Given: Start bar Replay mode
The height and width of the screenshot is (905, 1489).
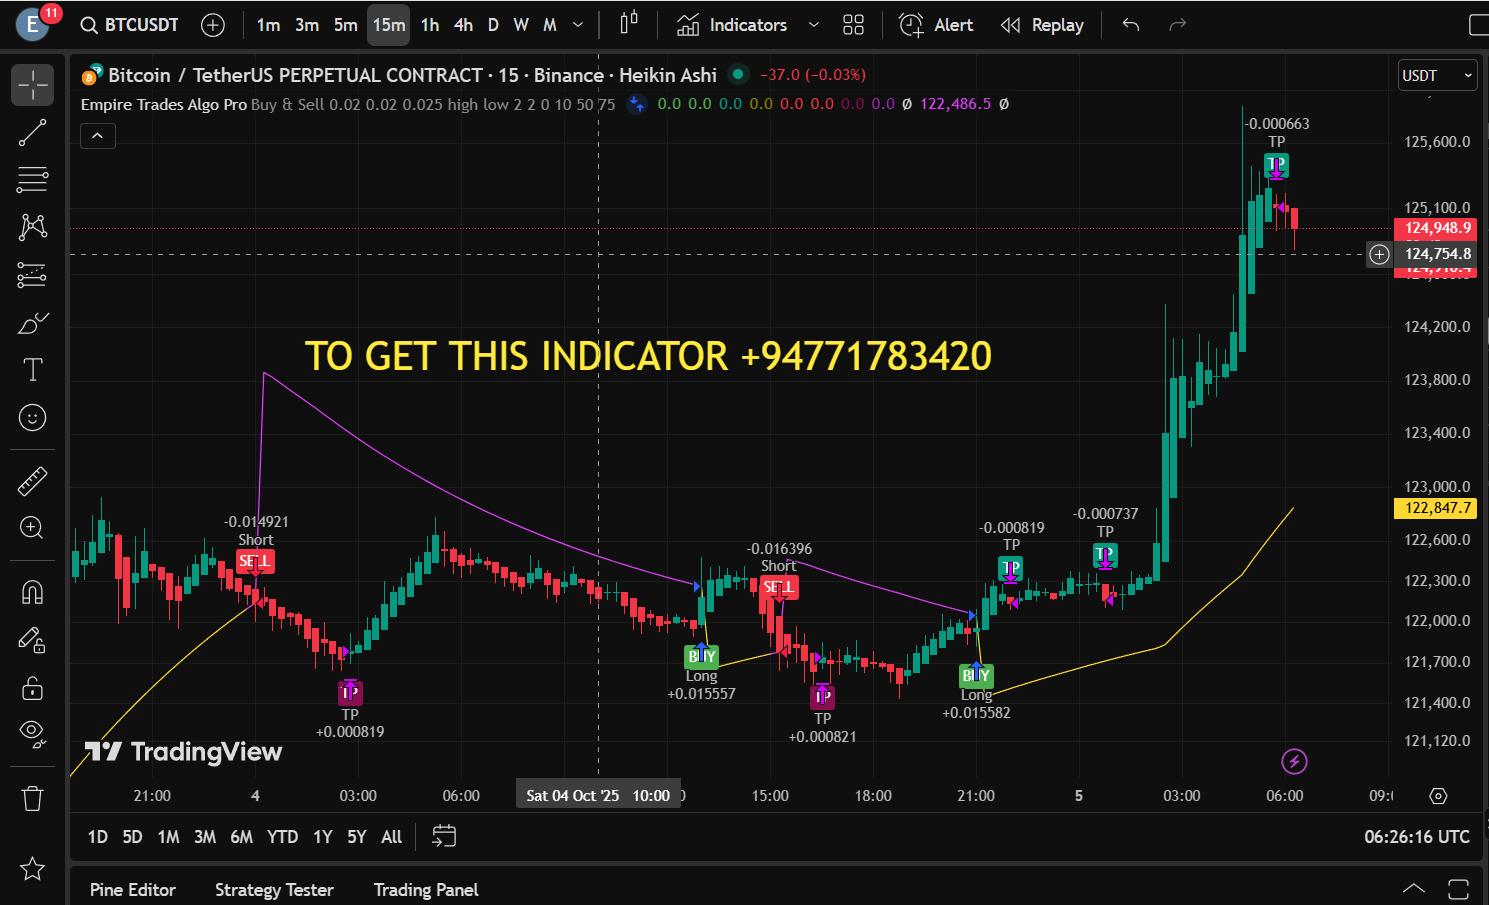Looking at the screenshot, I should [x=1042, y=25].
